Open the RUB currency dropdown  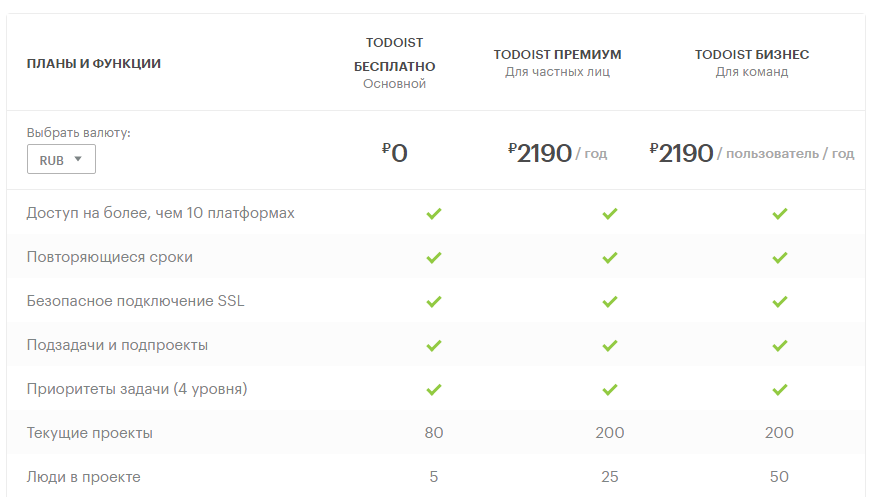point(61,159)
